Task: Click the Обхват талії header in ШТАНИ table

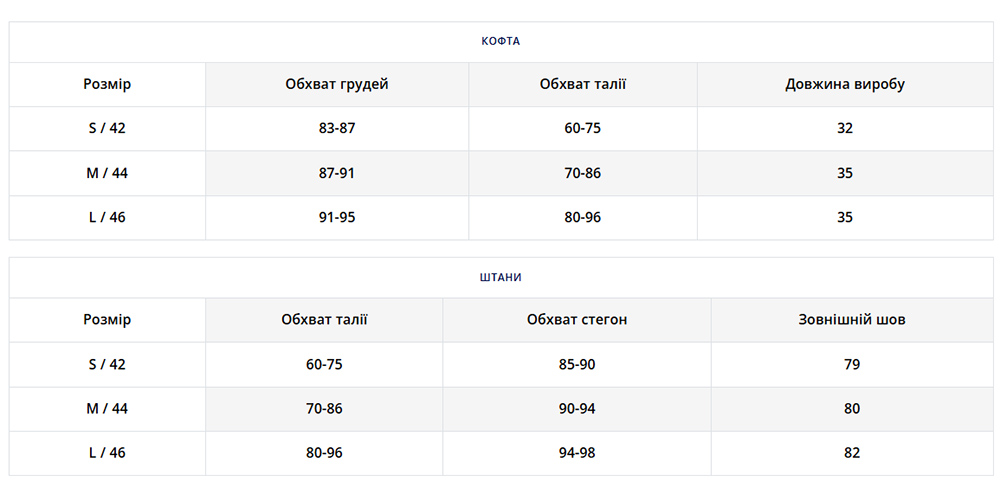Action: pos(324,320)
